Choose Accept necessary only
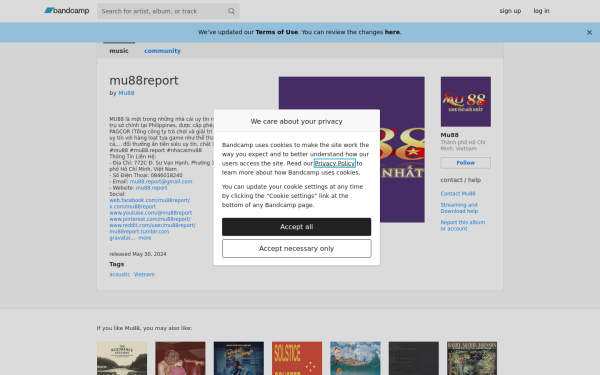Image resolution: width=600 pixels, height=375 pixels. [x=297, y=249]
